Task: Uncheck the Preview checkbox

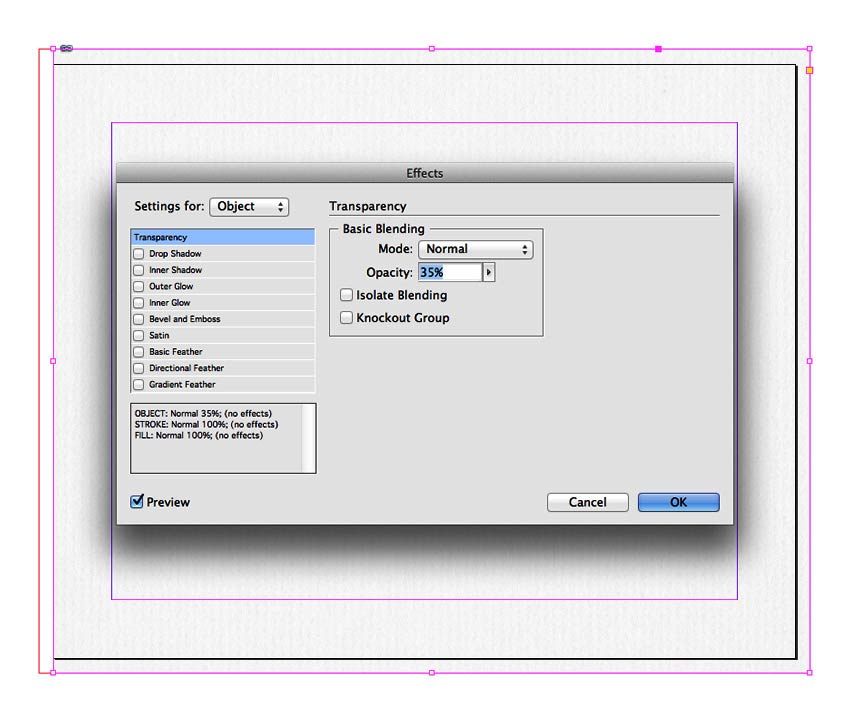Action: click(x=137, y=502)
